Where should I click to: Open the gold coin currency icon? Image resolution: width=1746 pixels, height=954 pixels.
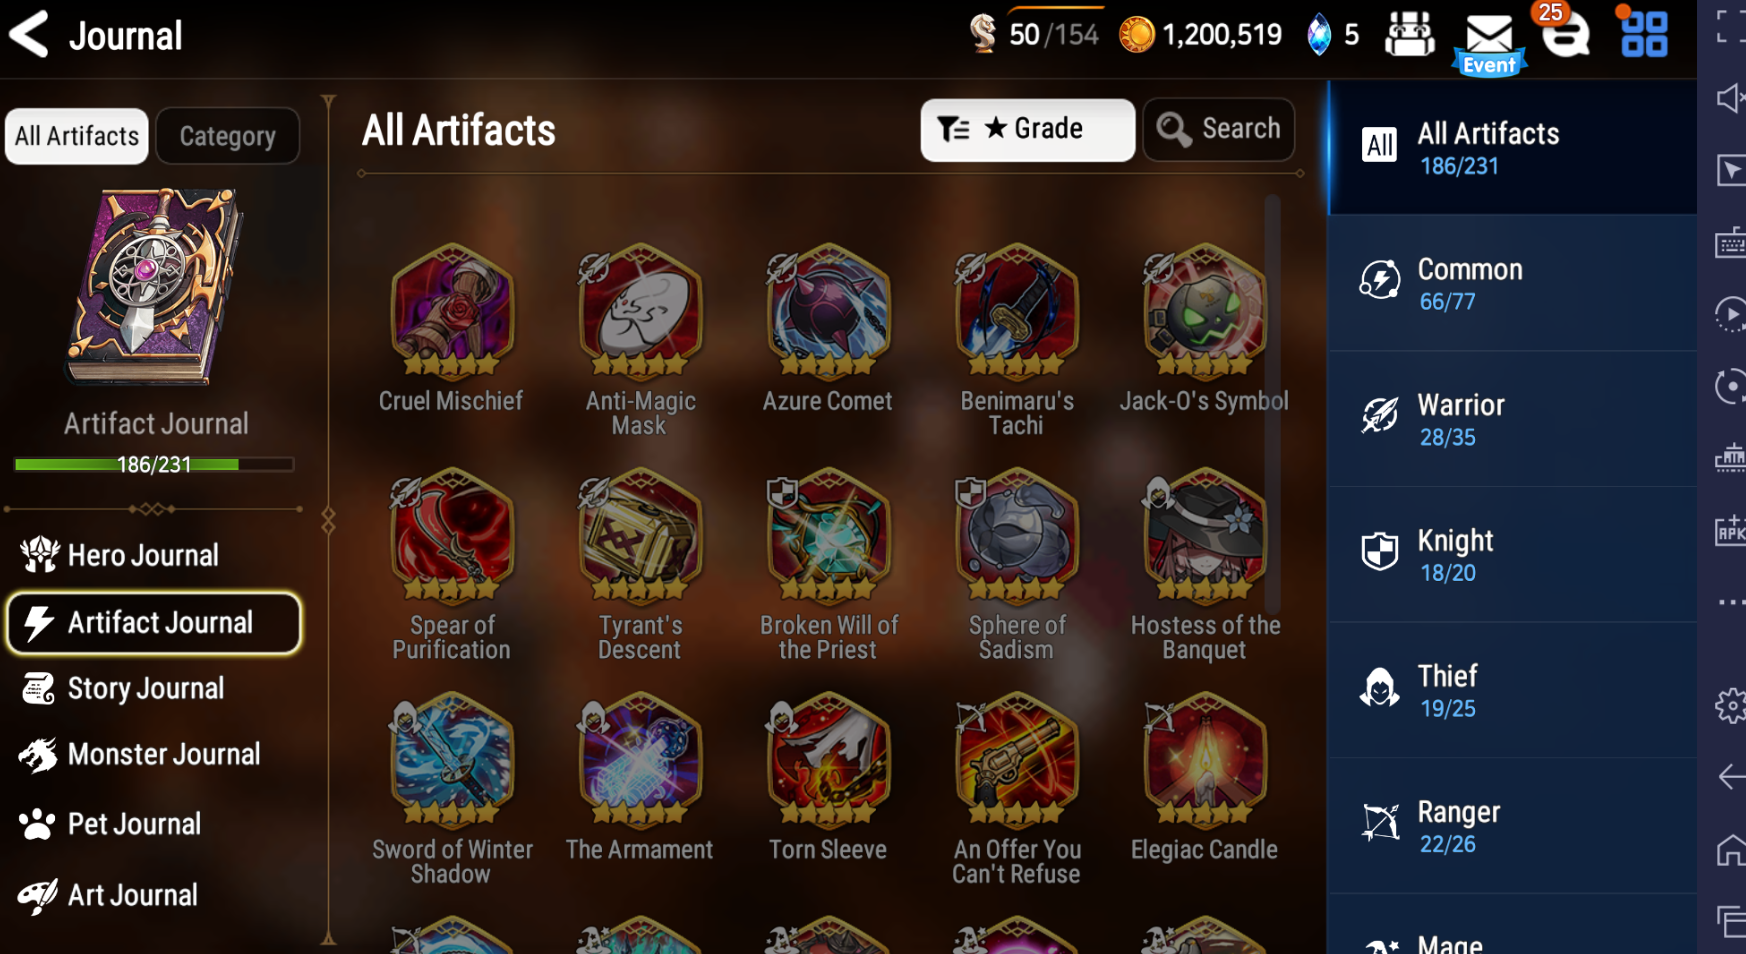coord(1136,35)
